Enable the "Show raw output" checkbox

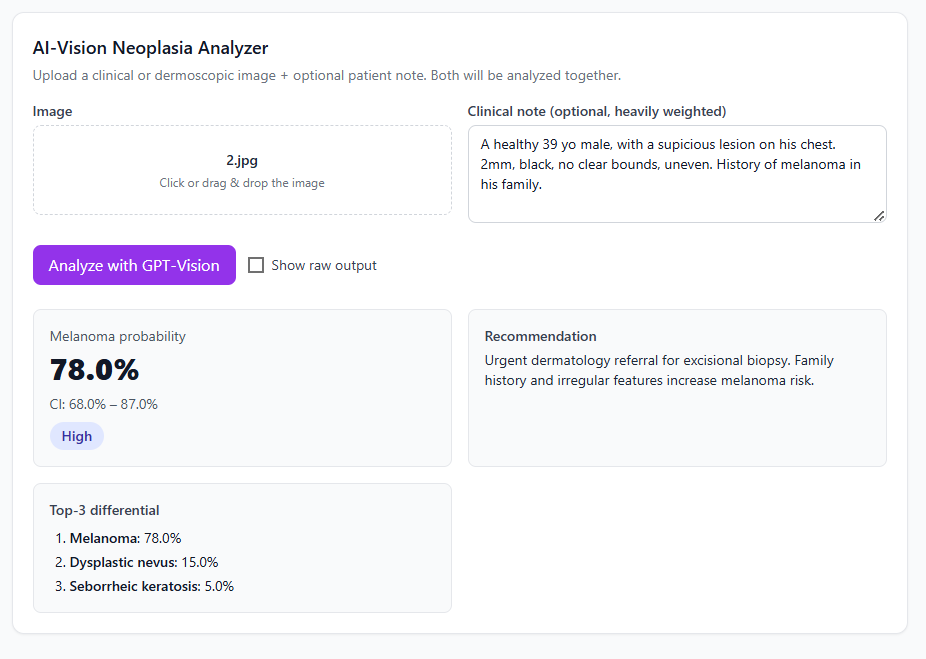coord(256,264)
